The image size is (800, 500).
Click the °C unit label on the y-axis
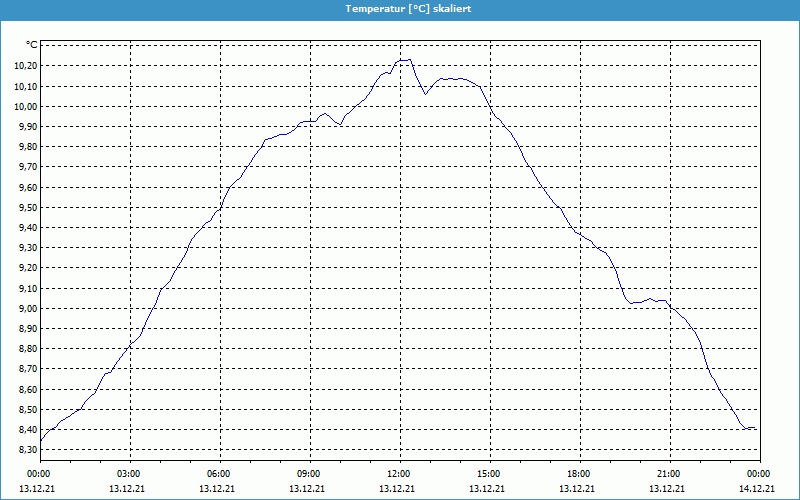pos(31,45)
